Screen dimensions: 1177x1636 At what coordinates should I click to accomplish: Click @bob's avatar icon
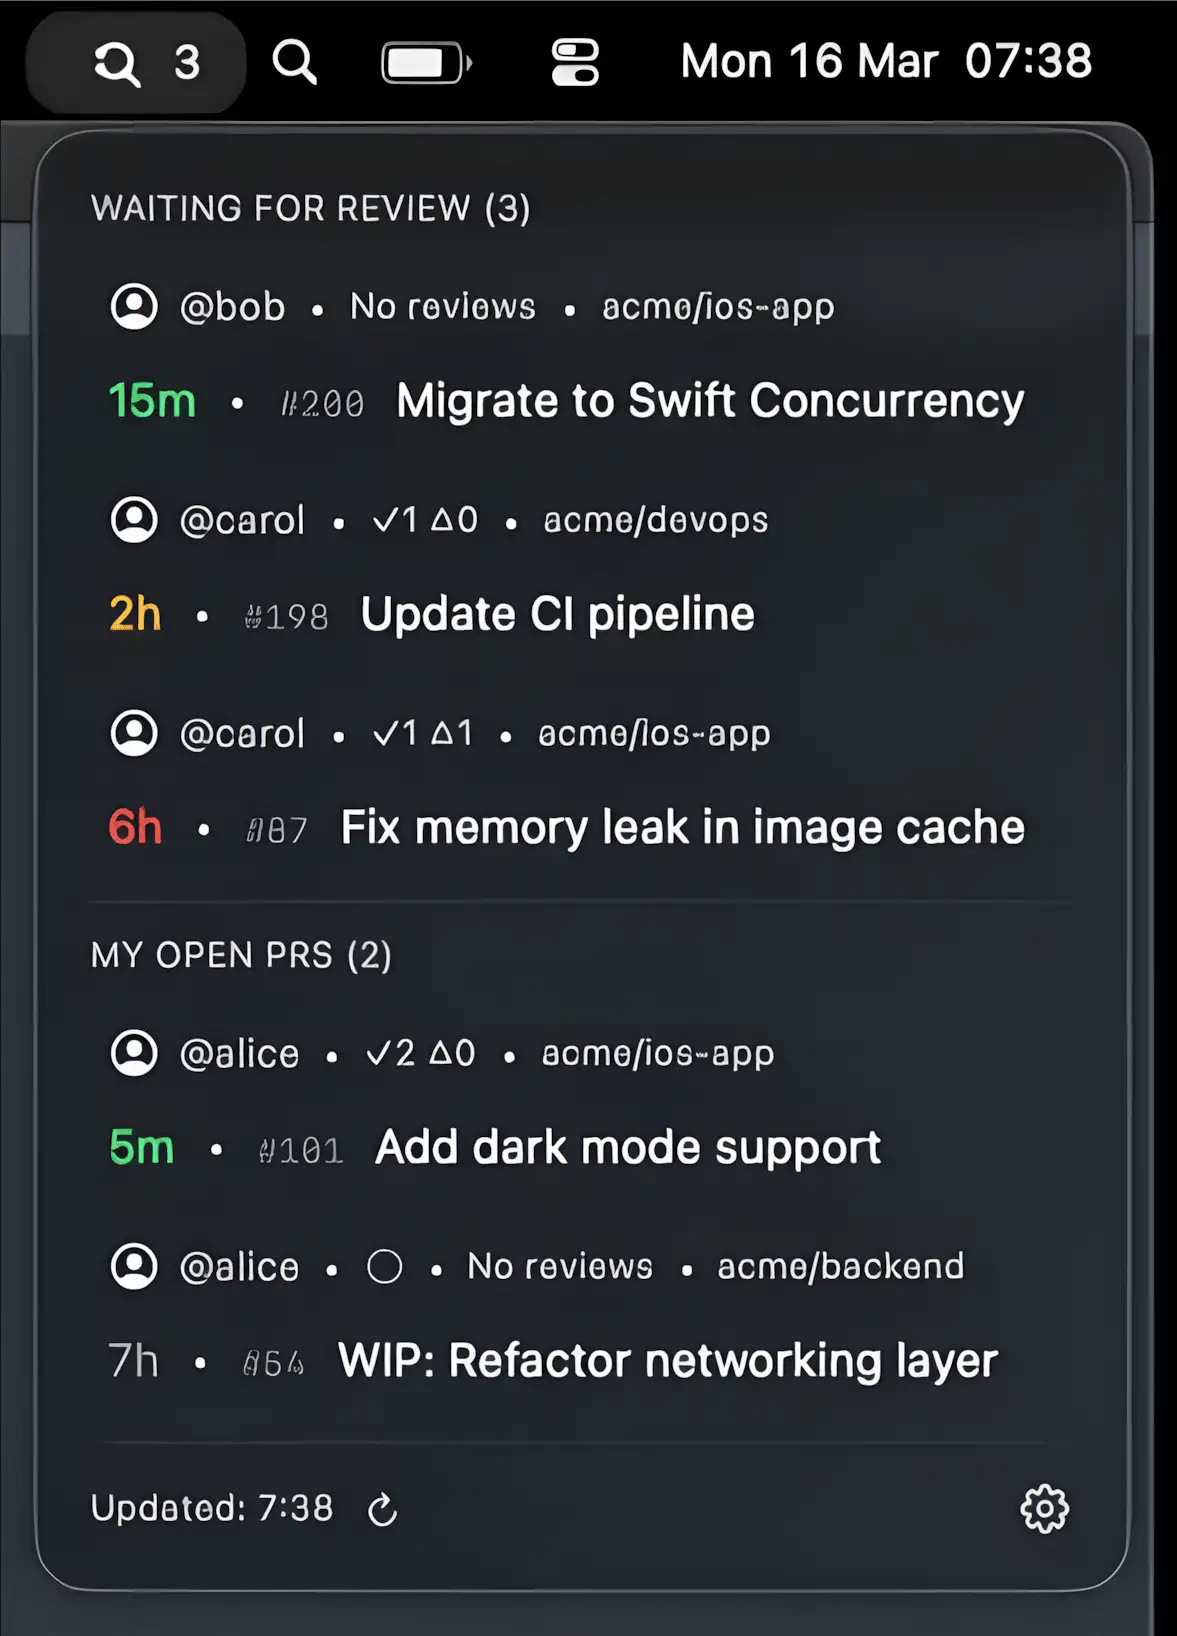(134, 306)
